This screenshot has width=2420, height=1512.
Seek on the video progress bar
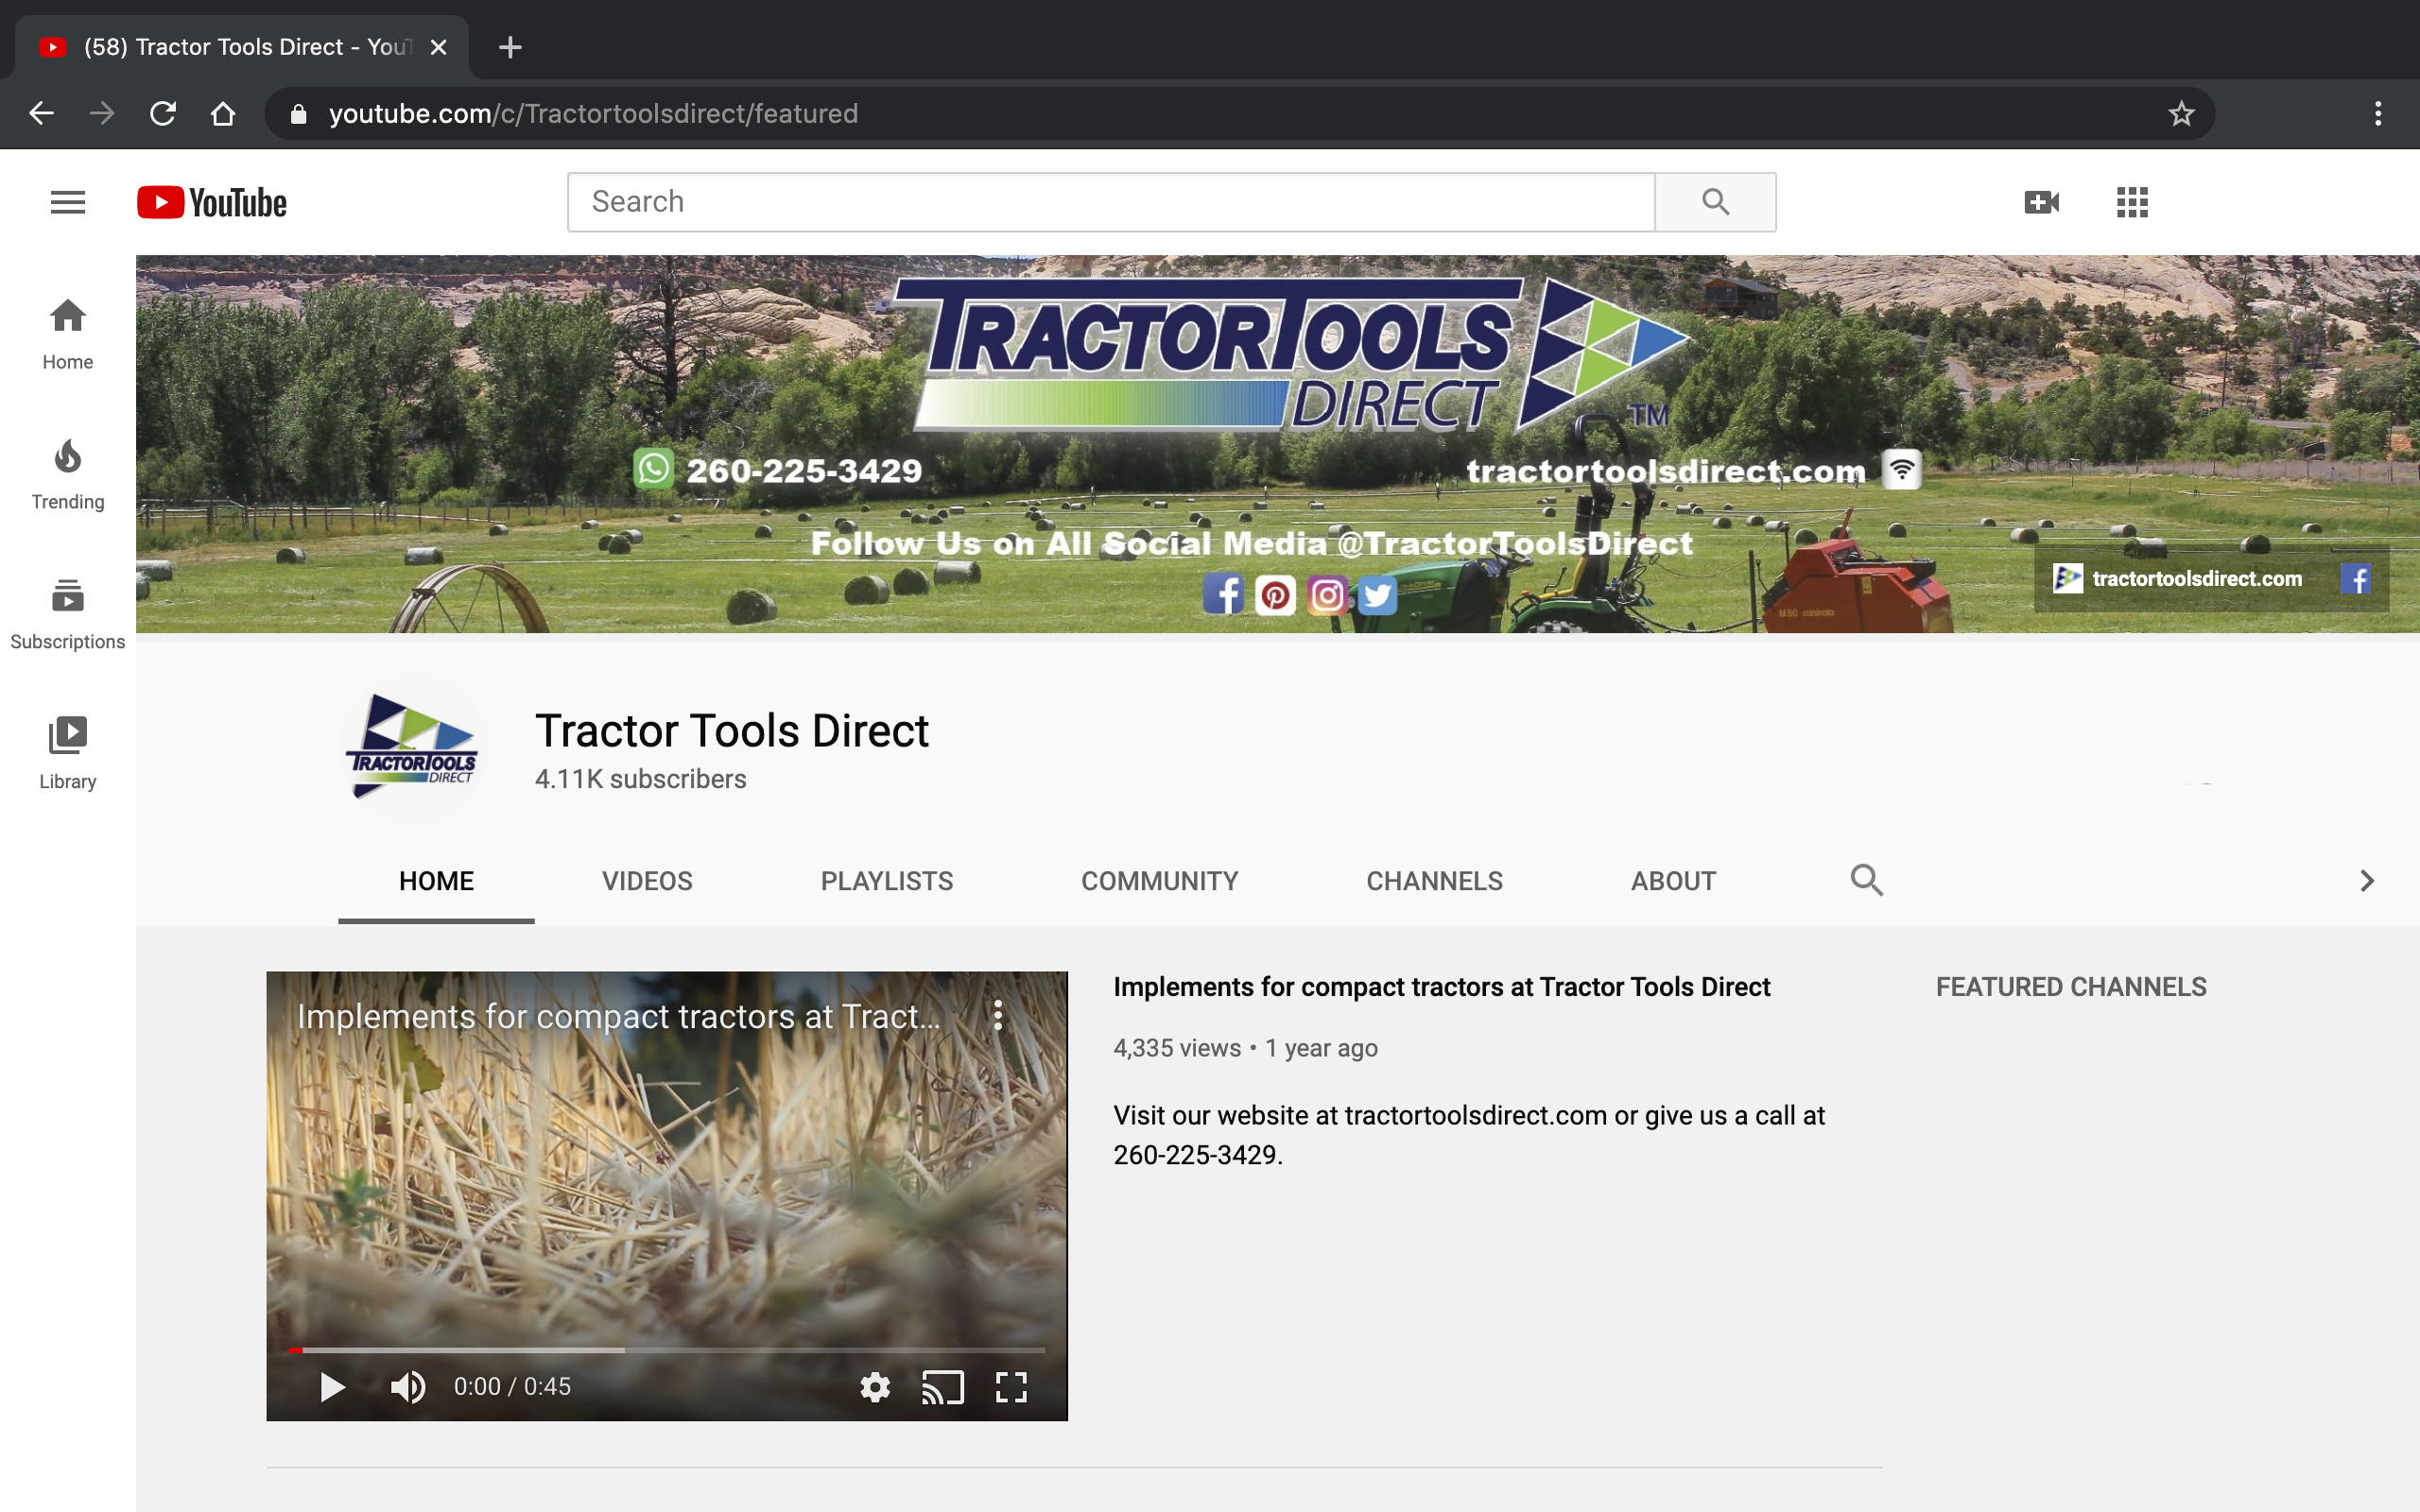coord(667,1350)
